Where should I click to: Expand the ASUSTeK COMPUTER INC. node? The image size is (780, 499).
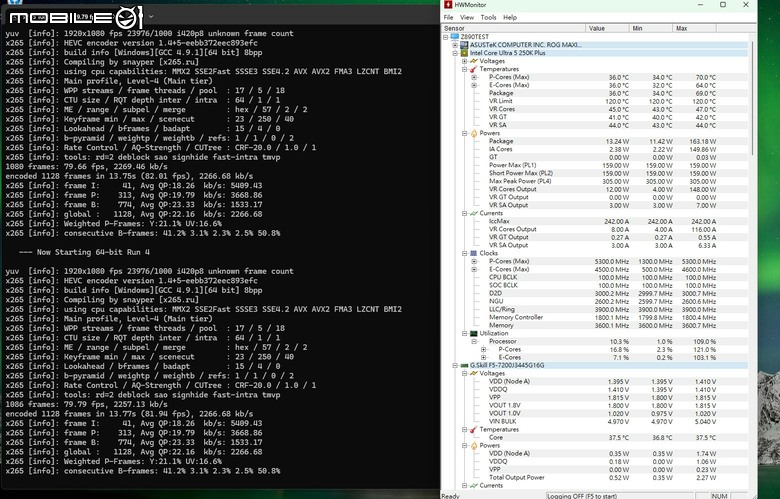coord(455,45)
